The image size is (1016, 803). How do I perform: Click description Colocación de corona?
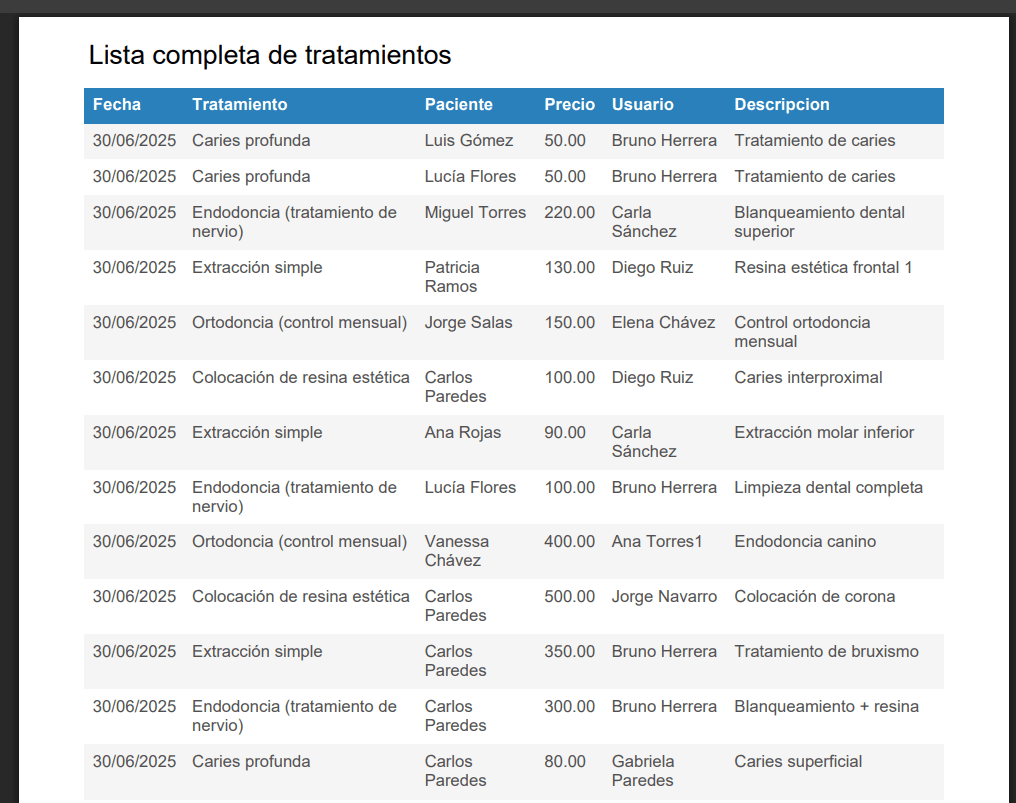[816, 596]
